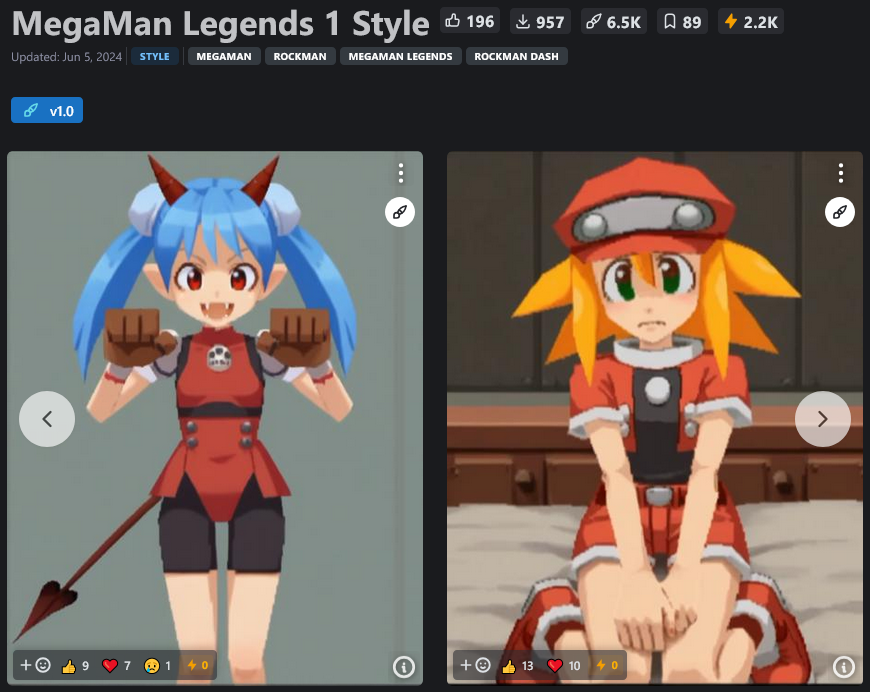Open the STYLE category tag
This screenshot has width=870, height=692.
click(155, 56)
